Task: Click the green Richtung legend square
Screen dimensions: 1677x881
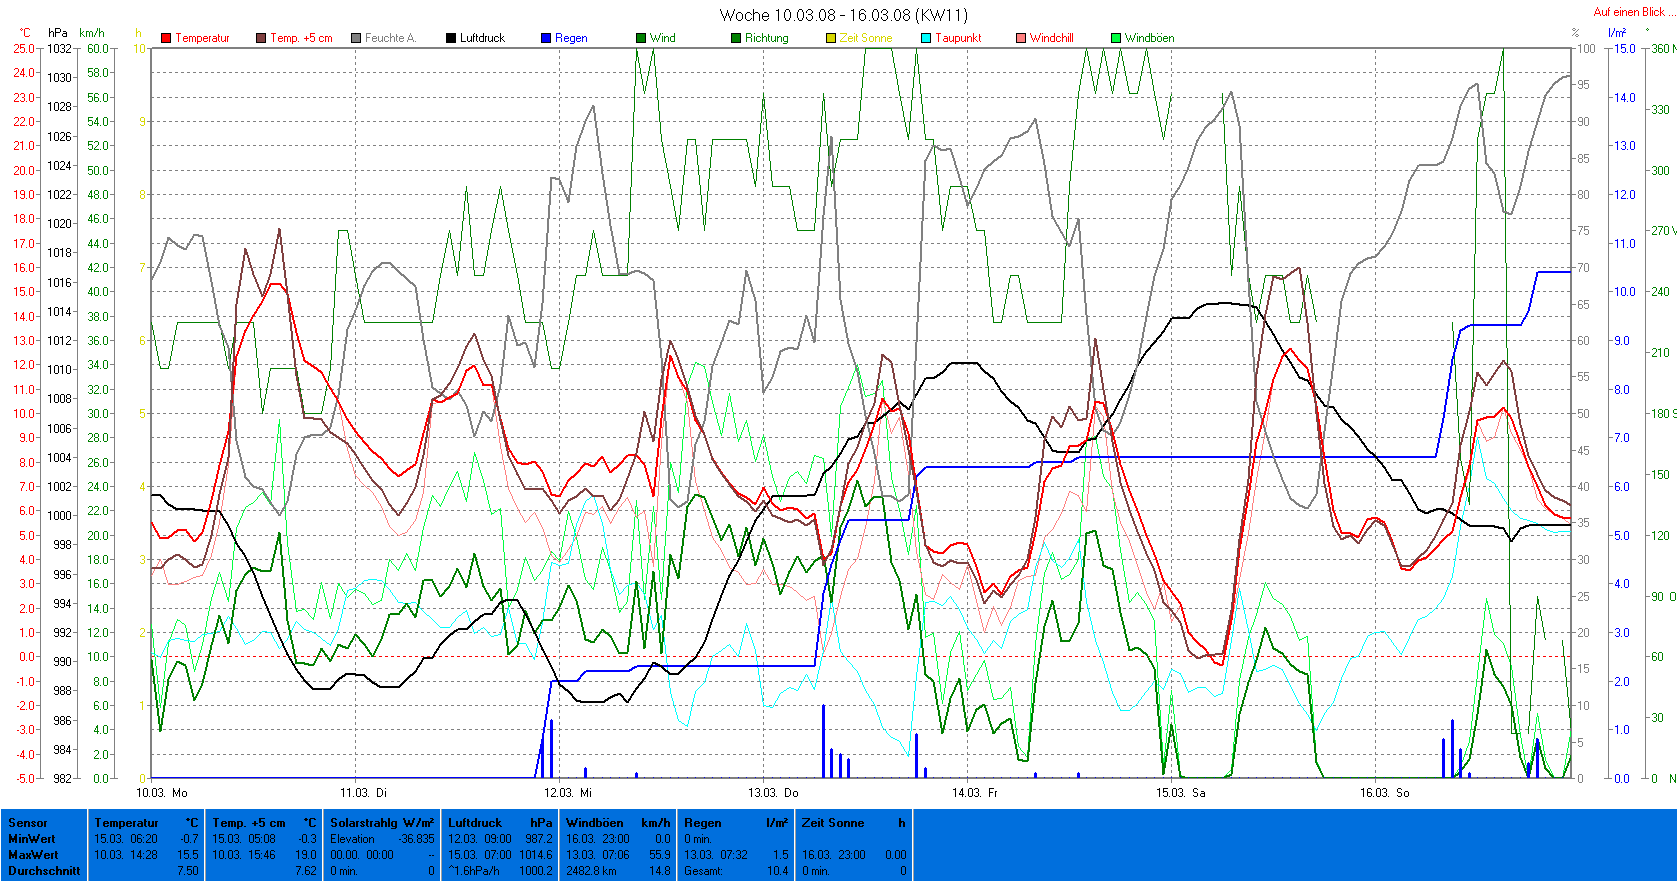Action: pyautogui.click(x=736, y=38)
